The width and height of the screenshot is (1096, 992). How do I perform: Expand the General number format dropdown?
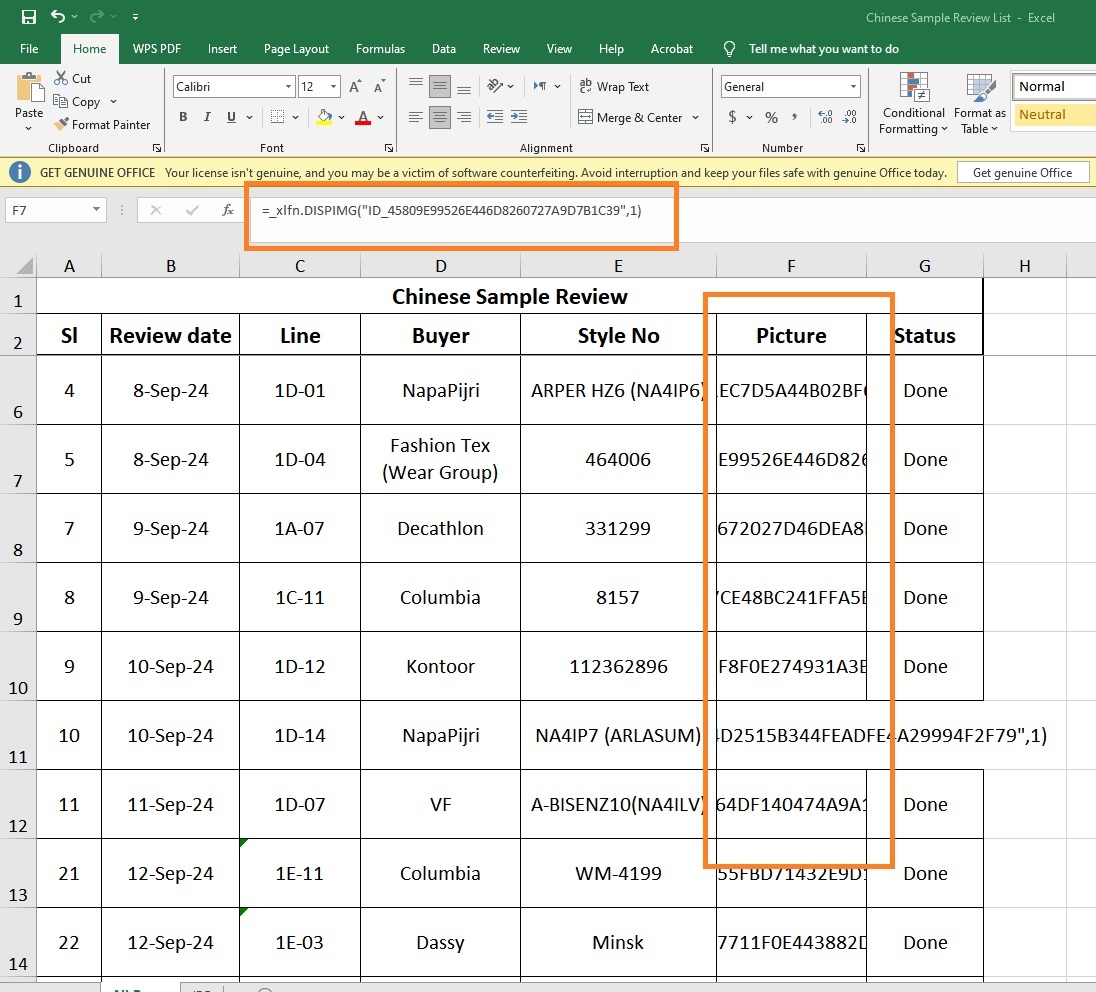pyautogui.click(x=852, y=87)
